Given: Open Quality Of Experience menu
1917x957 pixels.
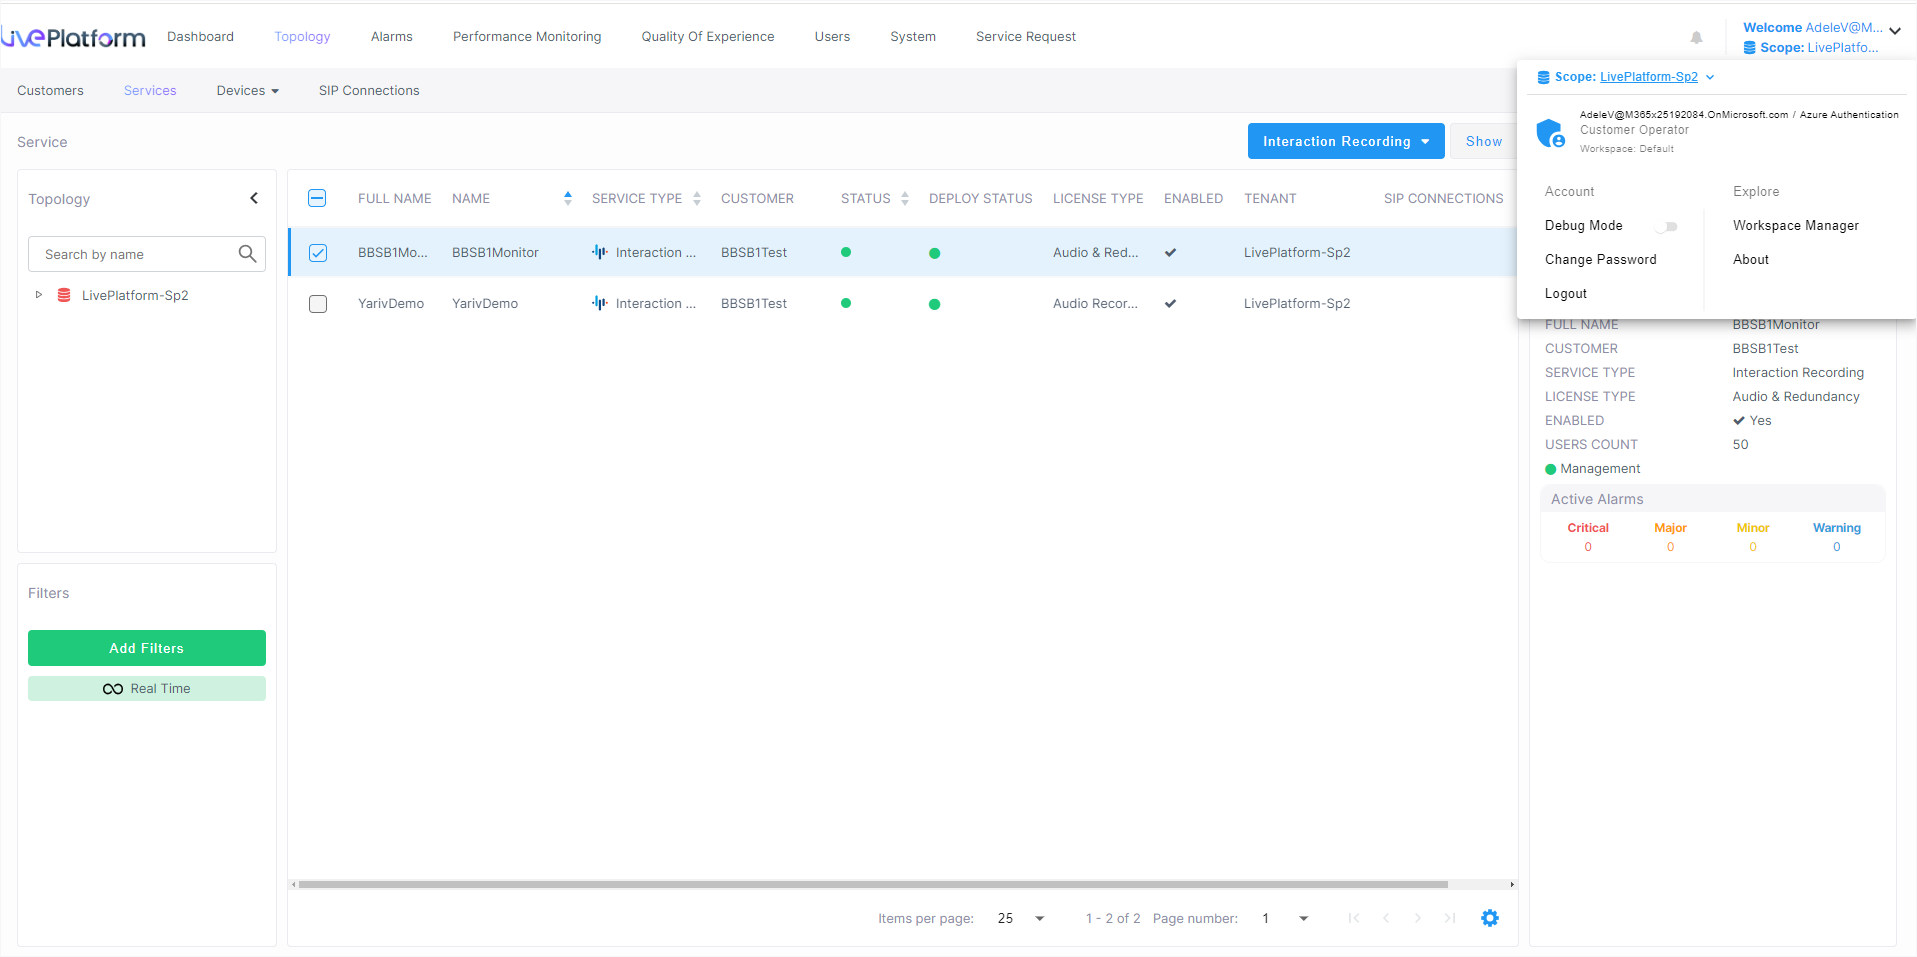Looking at the screenshot, I should tap(708, 36).
